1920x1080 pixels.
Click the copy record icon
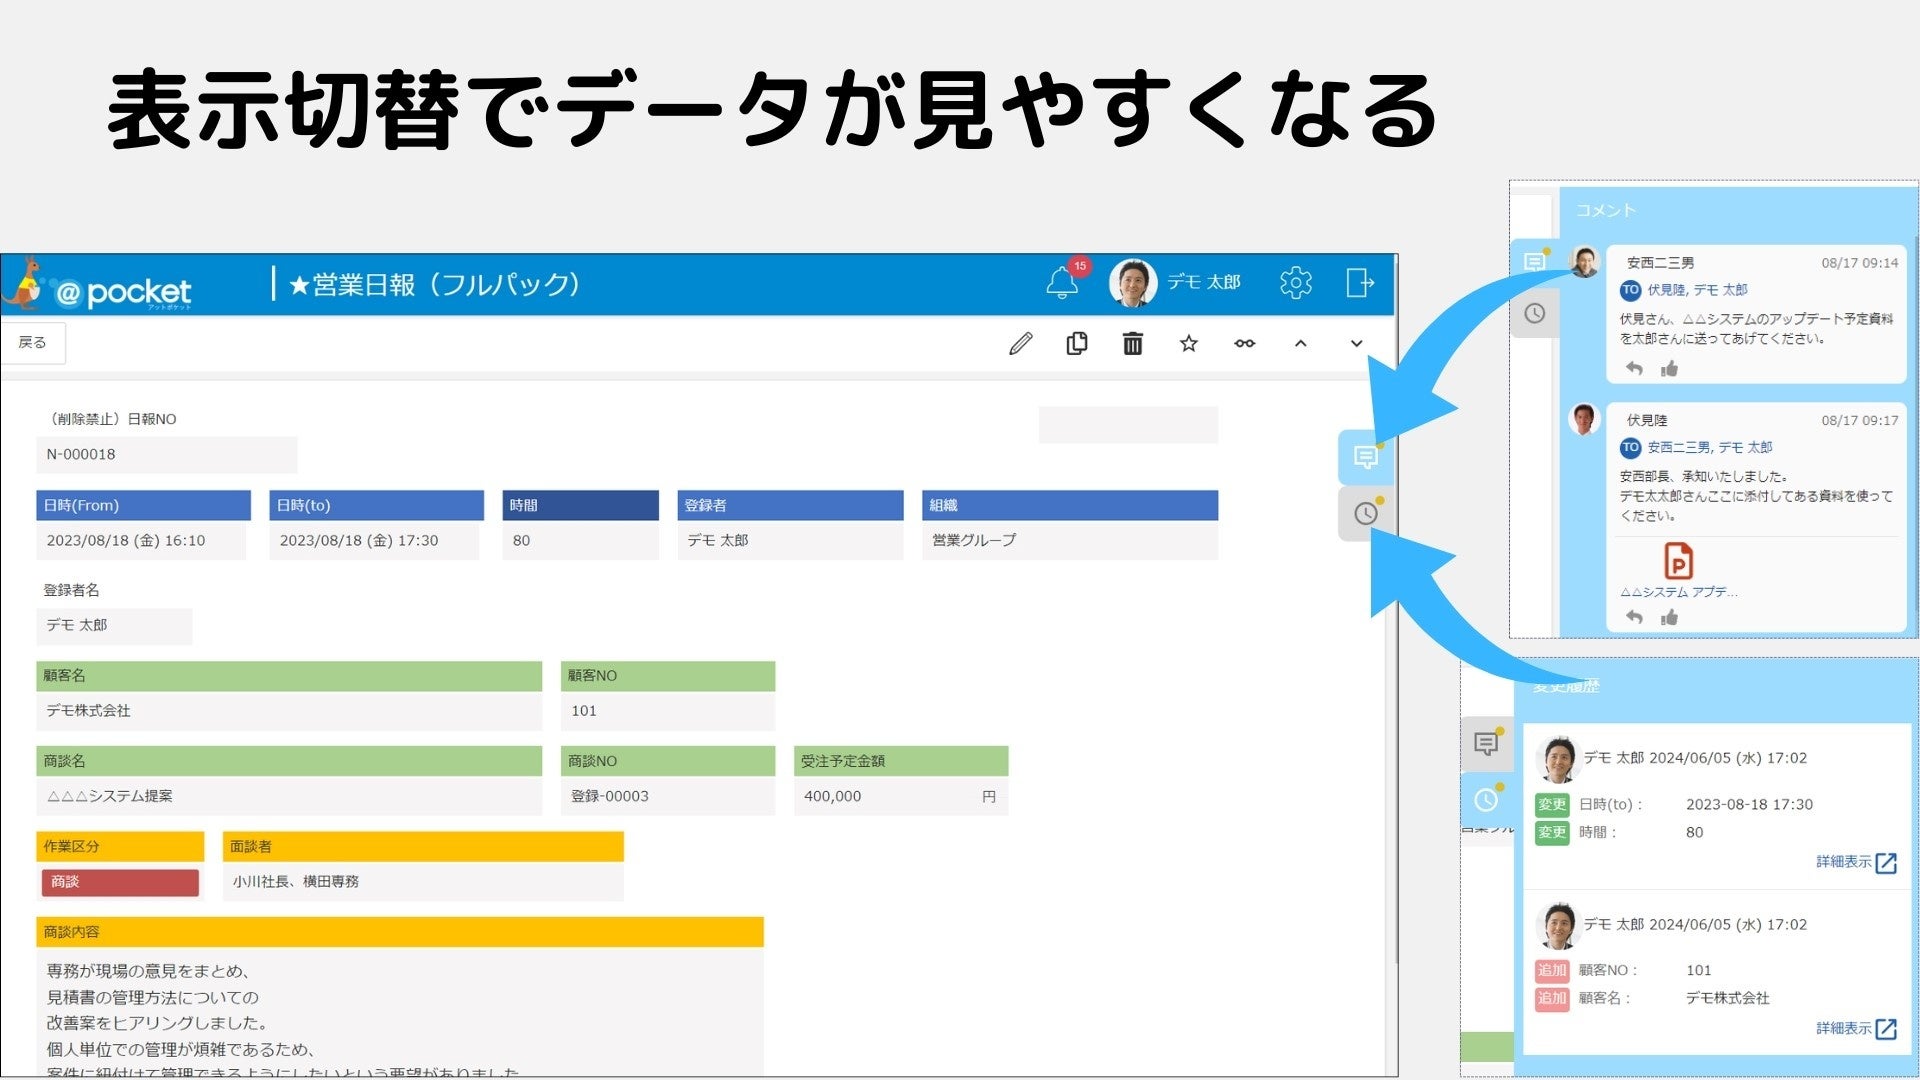tap(1076, 344)
